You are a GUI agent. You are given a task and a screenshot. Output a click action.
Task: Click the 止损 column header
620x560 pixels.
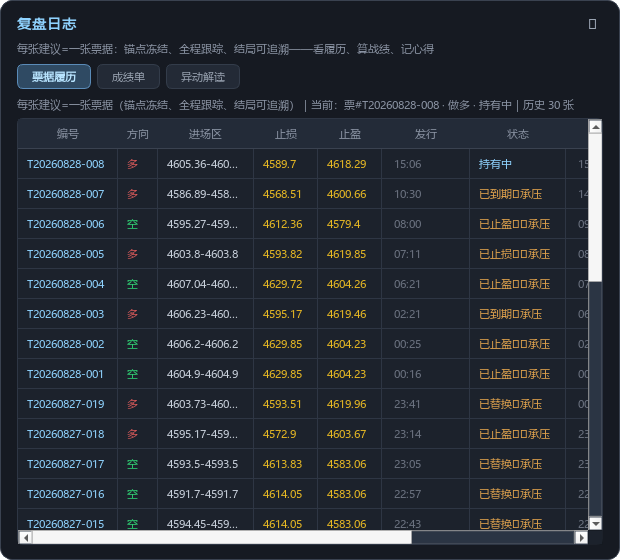[x=286, y=134]
